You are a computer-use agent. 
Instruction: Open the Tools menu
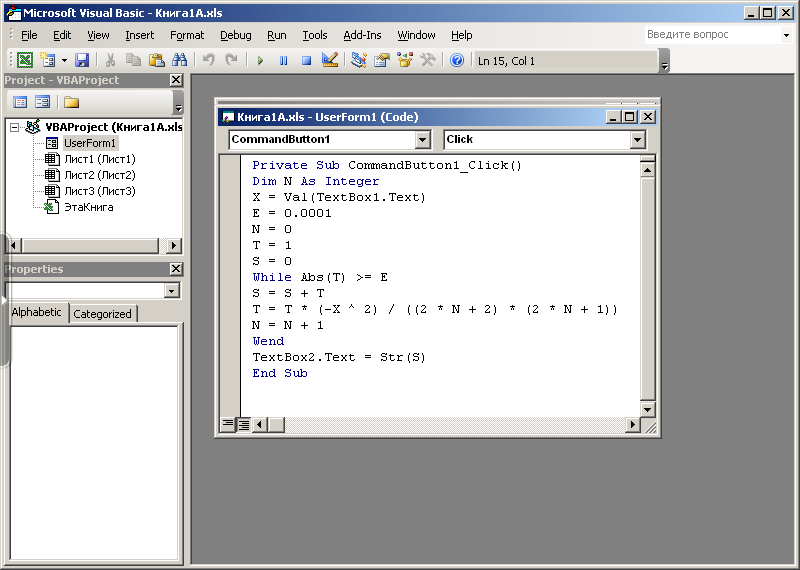point(315,35)
